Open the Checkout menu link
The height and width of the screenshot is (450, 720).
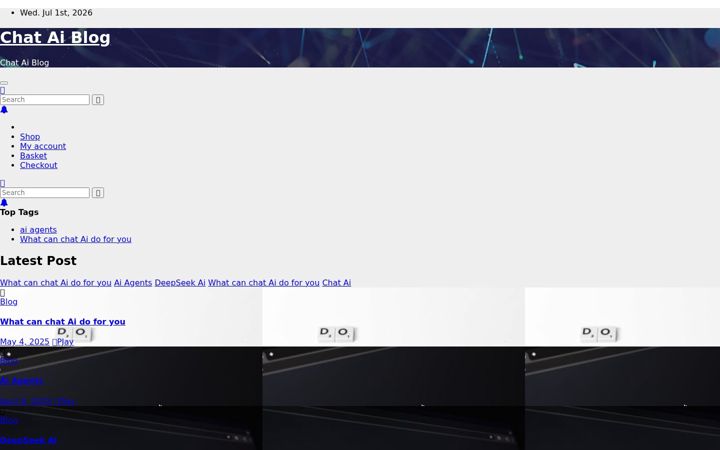click(39, 165)
